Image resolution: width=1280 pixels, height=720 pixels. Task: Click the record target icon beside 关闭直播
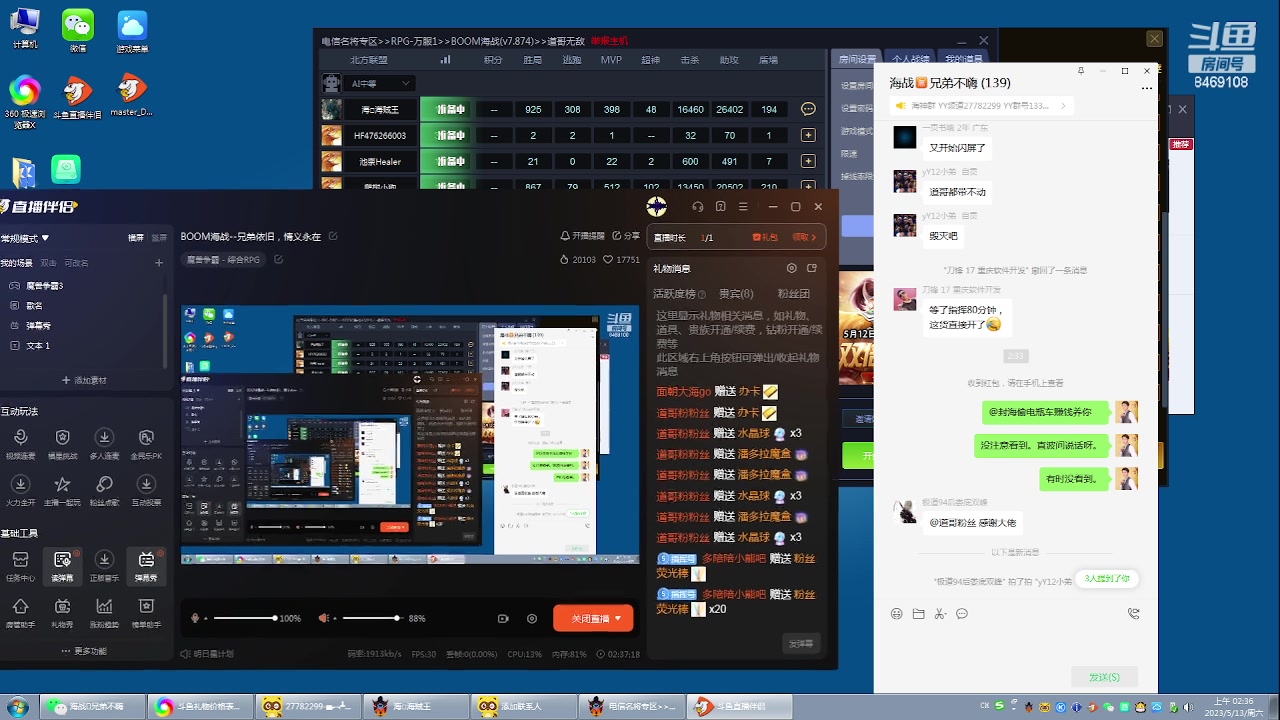(532, 619)
